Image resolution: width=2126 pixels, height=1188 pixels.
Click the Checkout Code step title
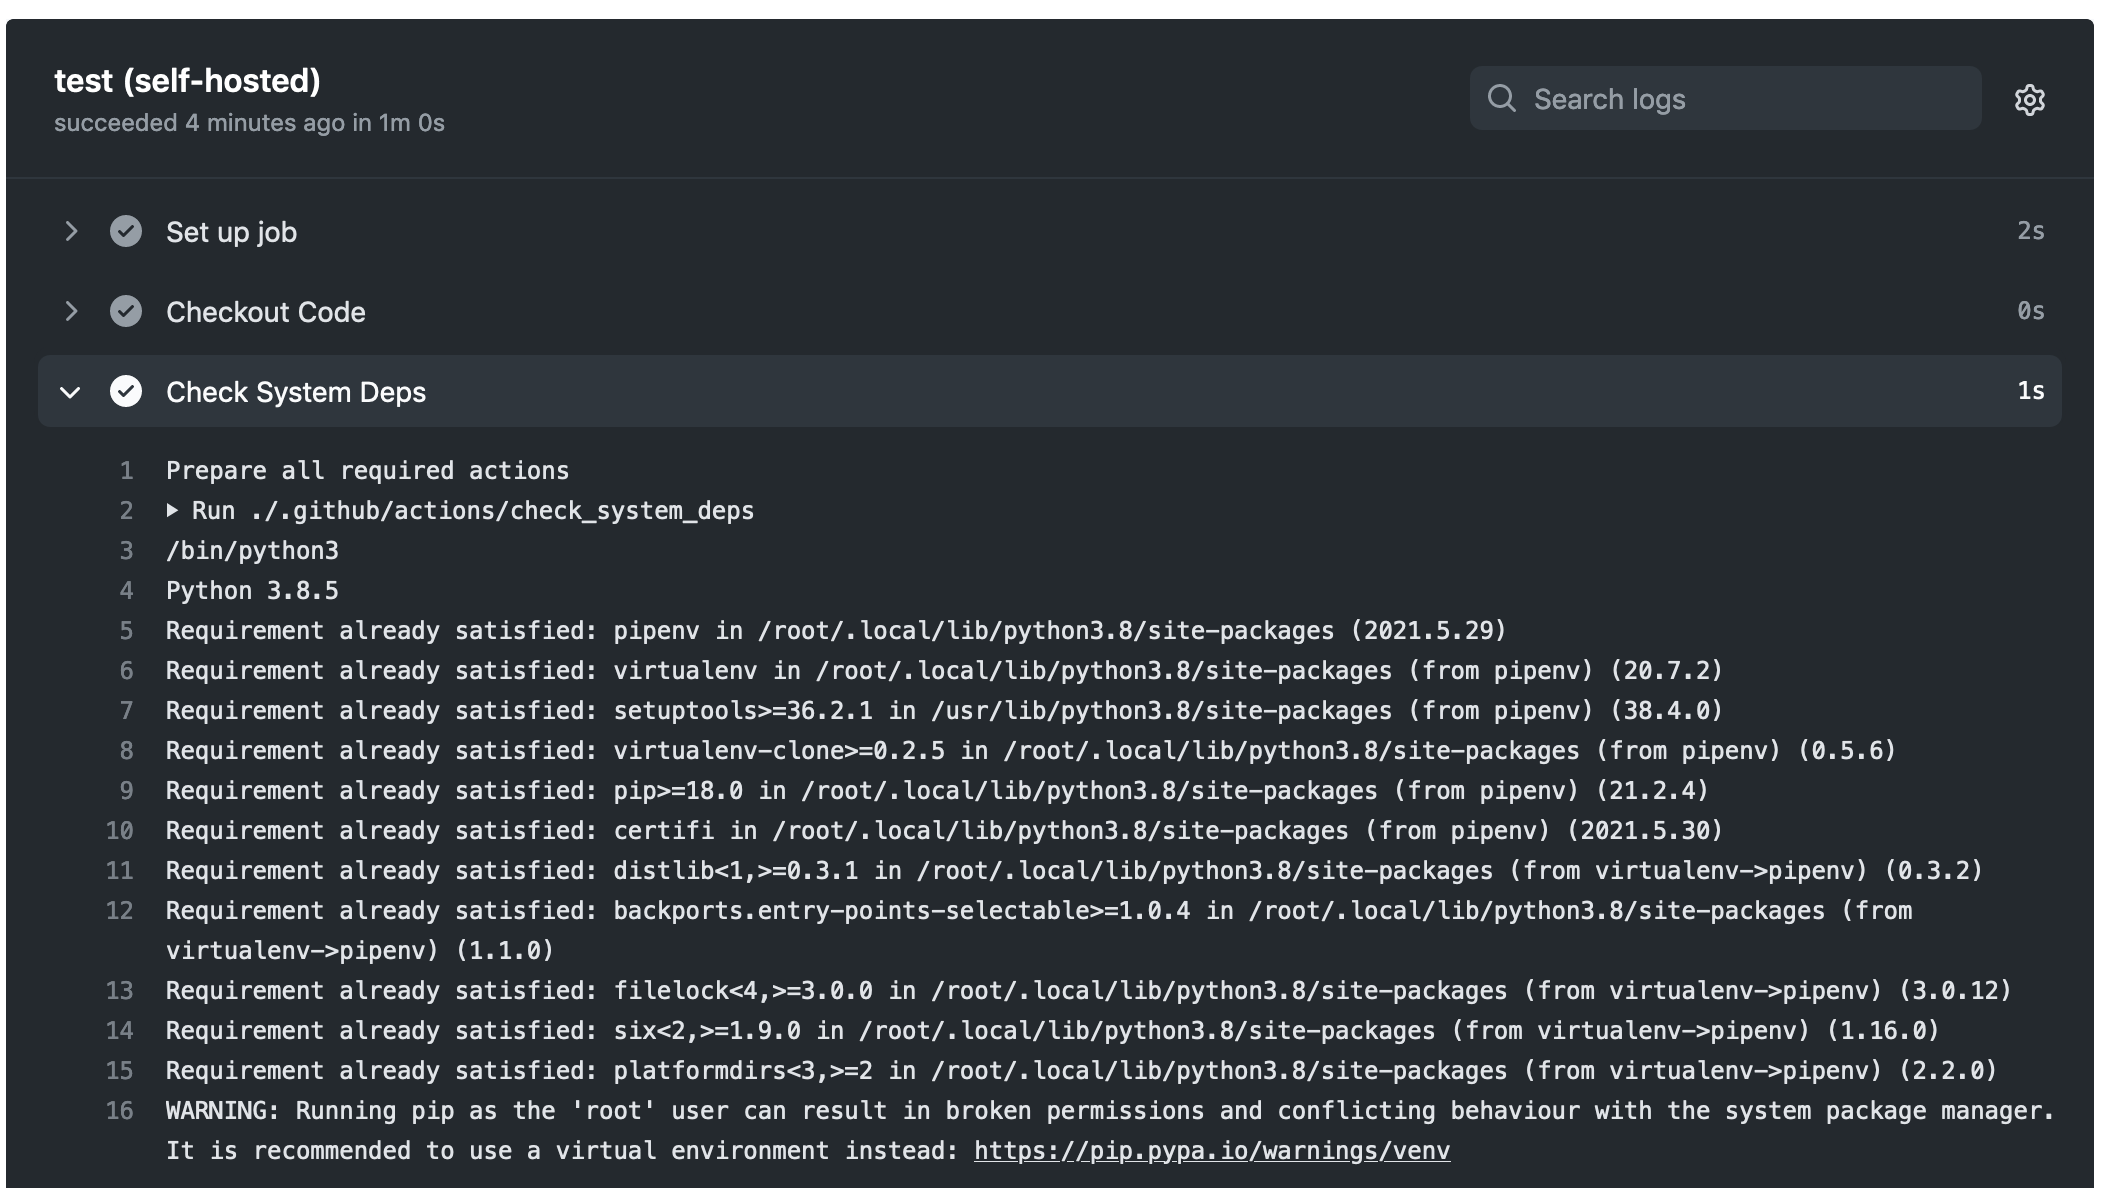pos(265,312)
